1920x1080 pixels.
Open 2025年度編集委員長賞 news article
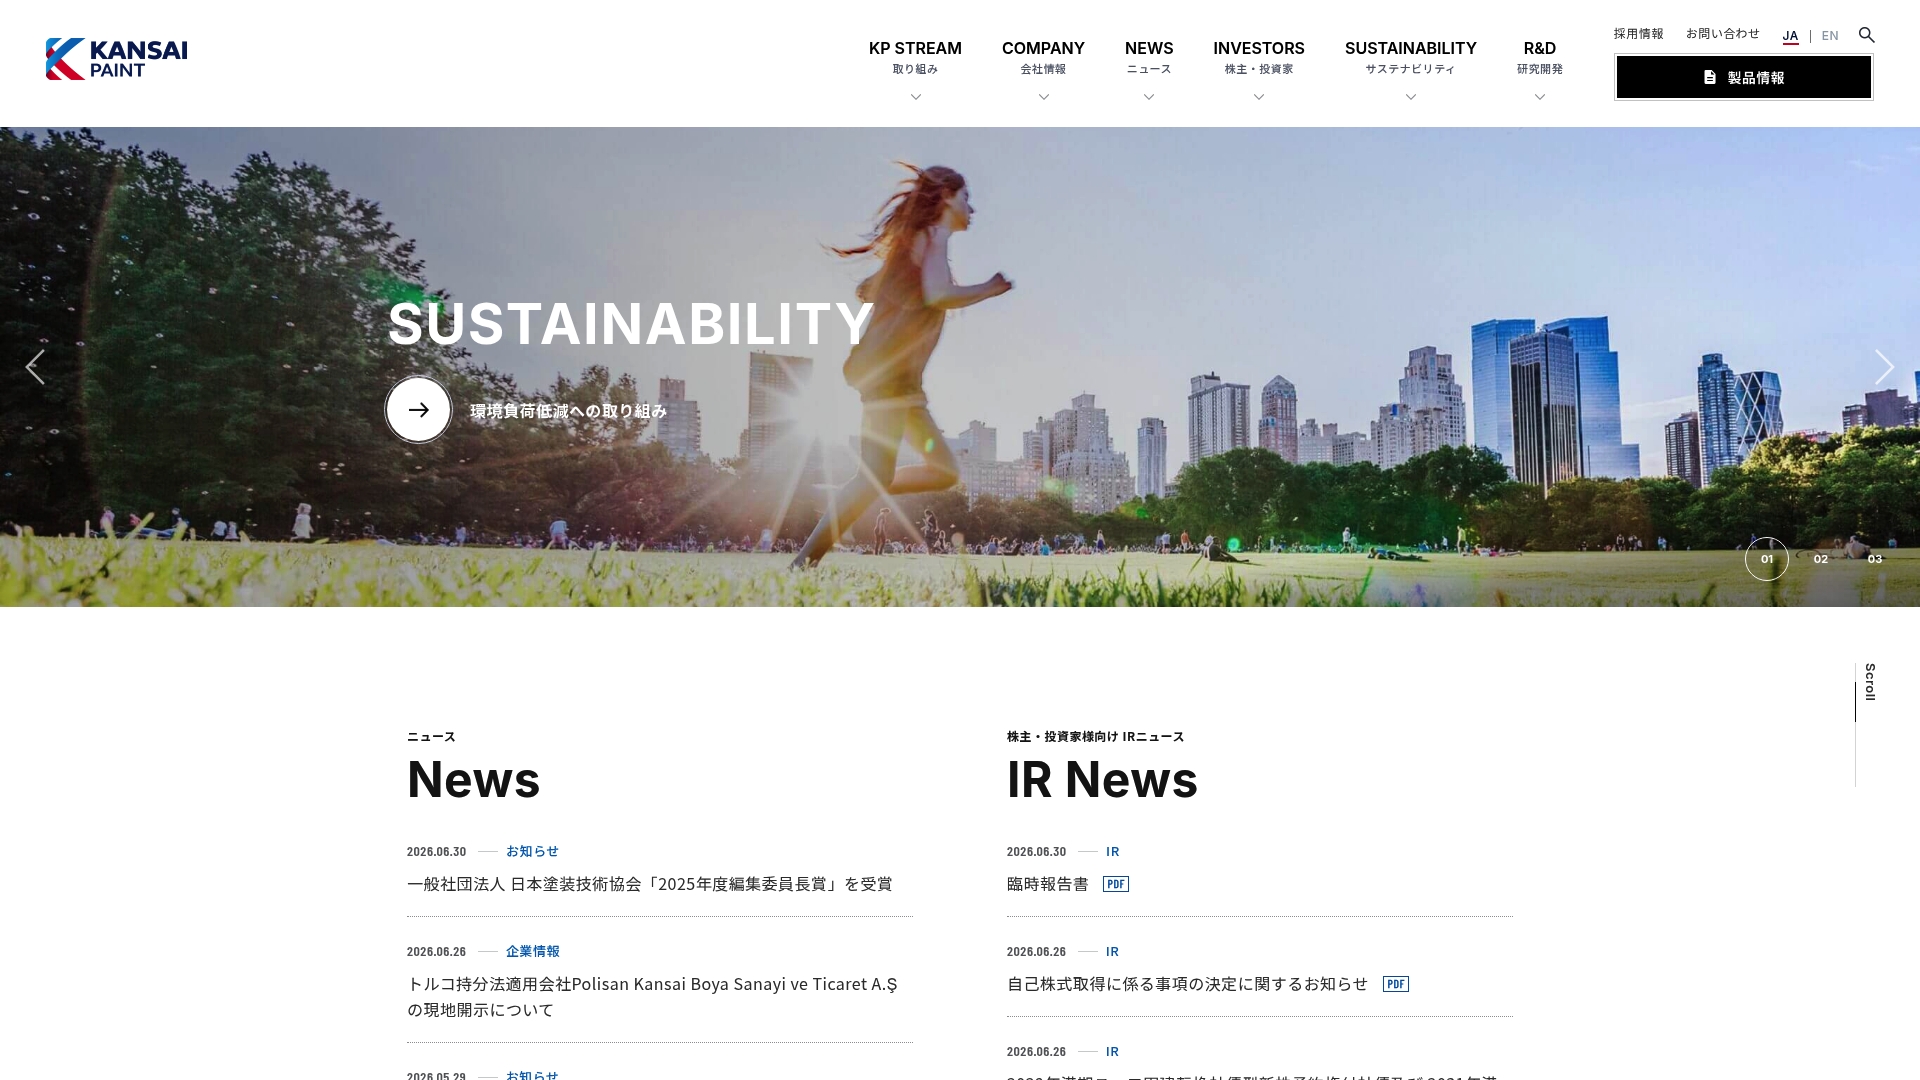coord(649,884)
